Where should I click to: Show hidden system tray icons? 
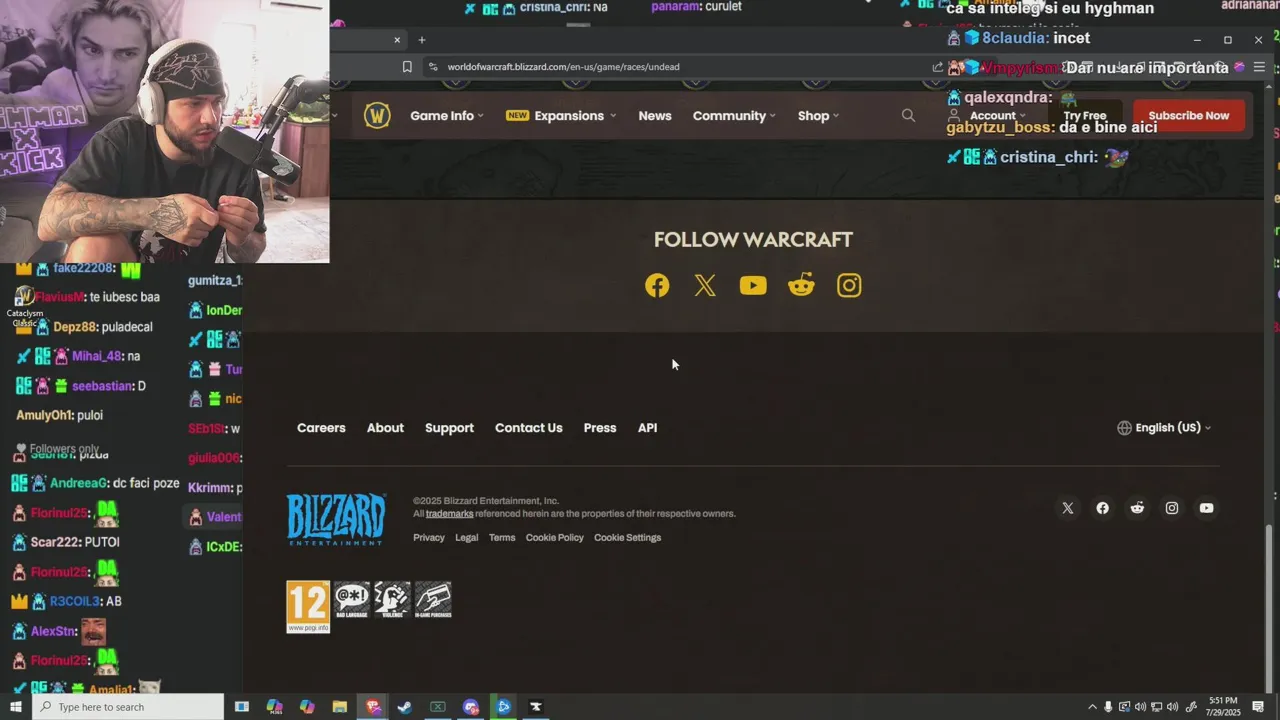coord(1092,707)
